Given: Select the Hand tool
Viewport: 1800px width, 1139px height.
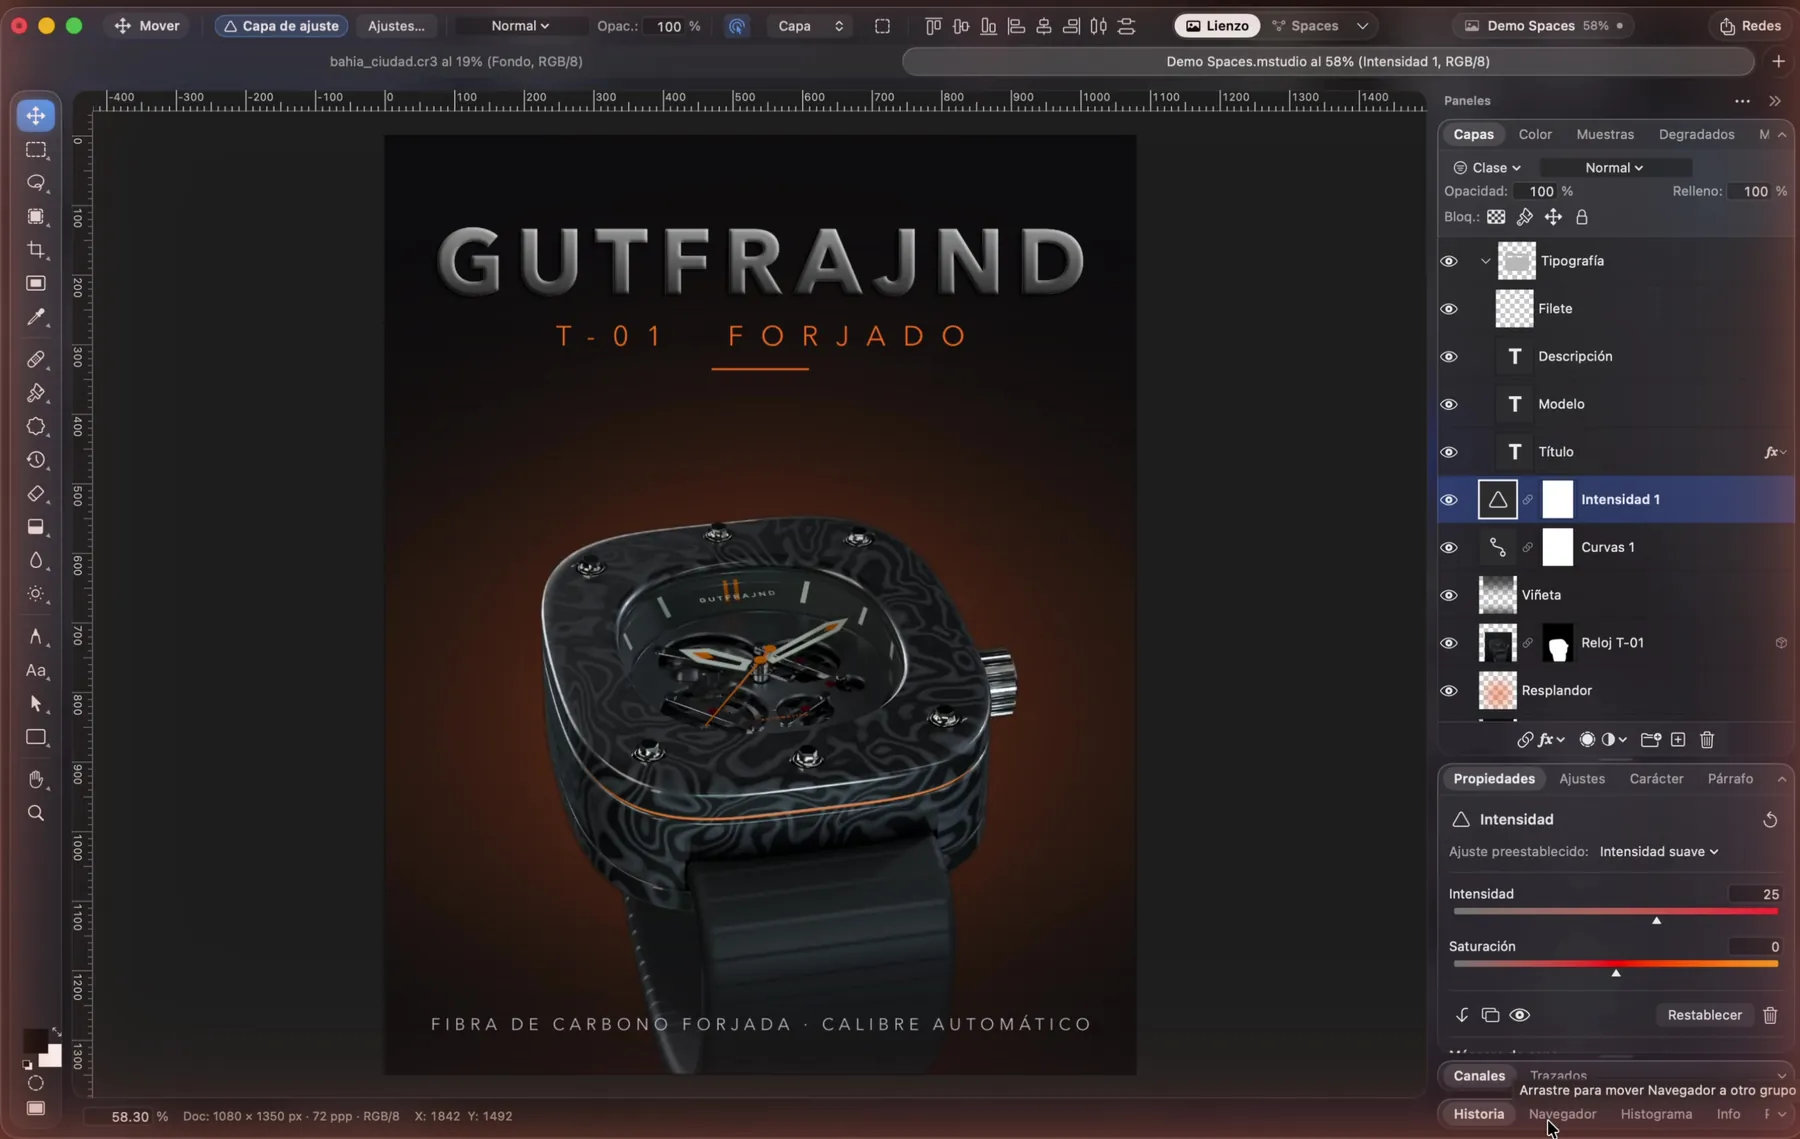Looking at the screenshot, I should click(36, 779).
